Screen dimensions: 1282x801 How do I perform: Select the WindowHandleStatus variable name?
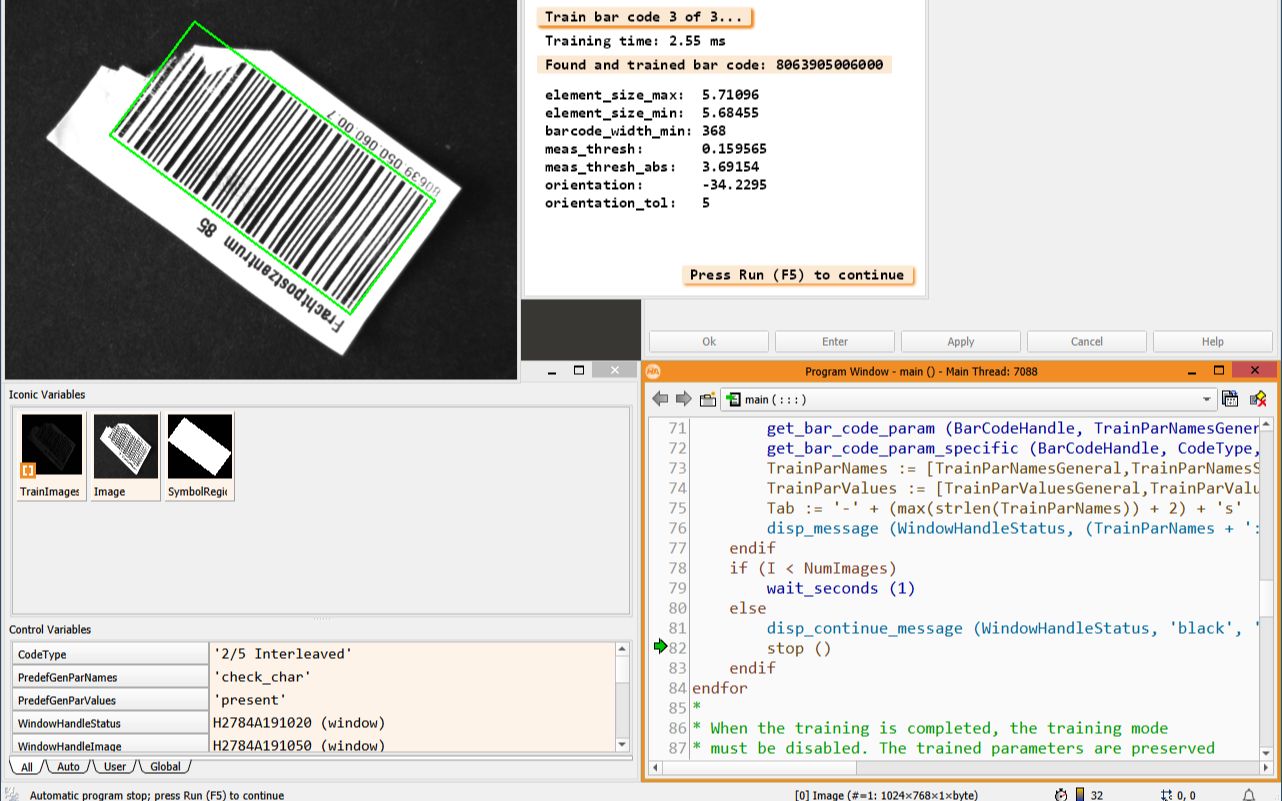pyautogui.click(x=110, y=723)
